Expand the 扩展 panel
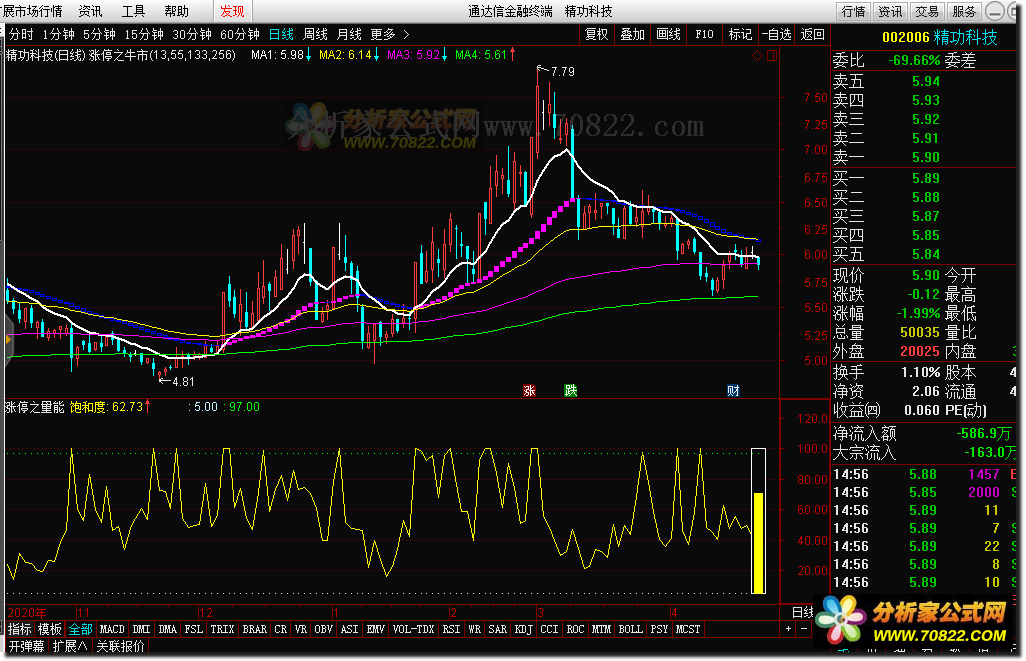Image resolution: width=1026 pixels, height=661 pixels. coord(70,647)
